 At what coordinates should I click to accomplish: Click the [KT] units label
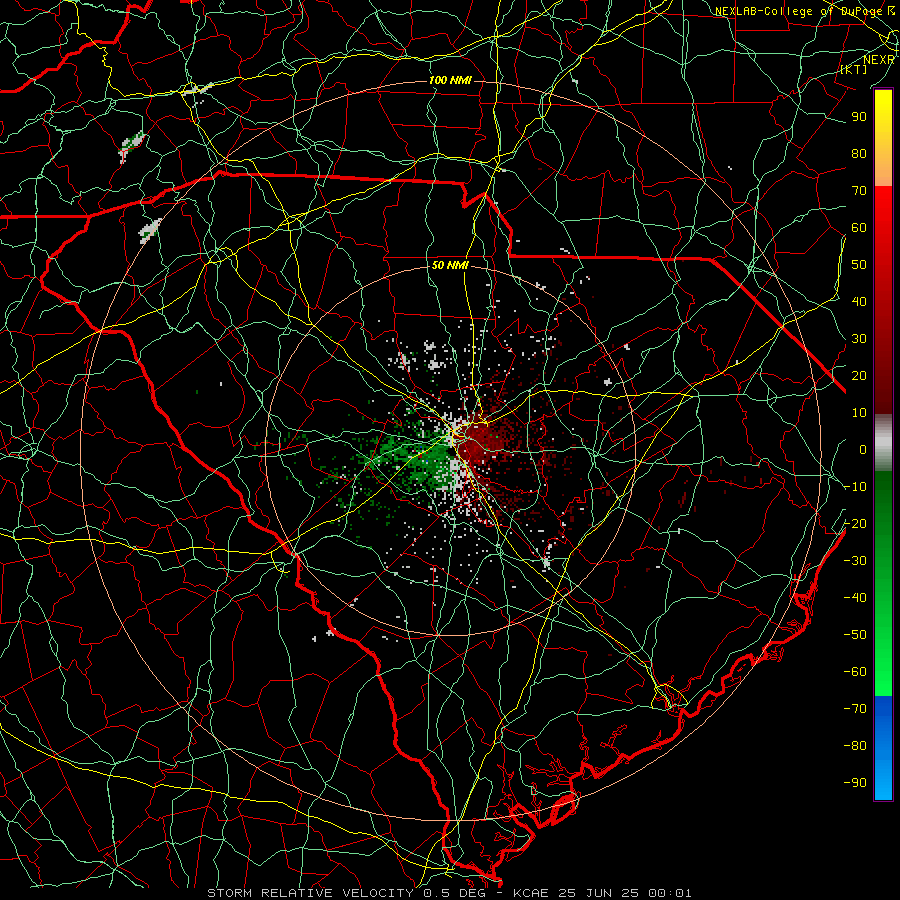click(x=854, y=69)
